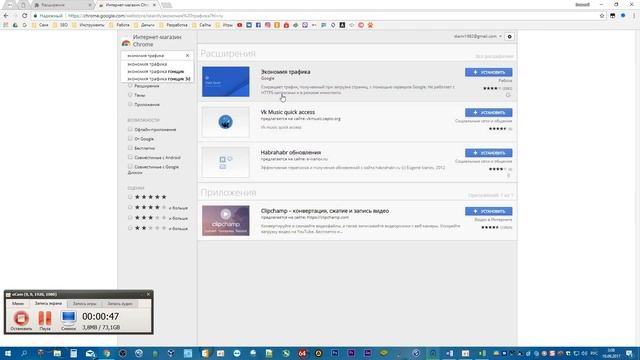The image size is (640, 360).
Task: Enable the От Google checkbox
Action: 130,138
